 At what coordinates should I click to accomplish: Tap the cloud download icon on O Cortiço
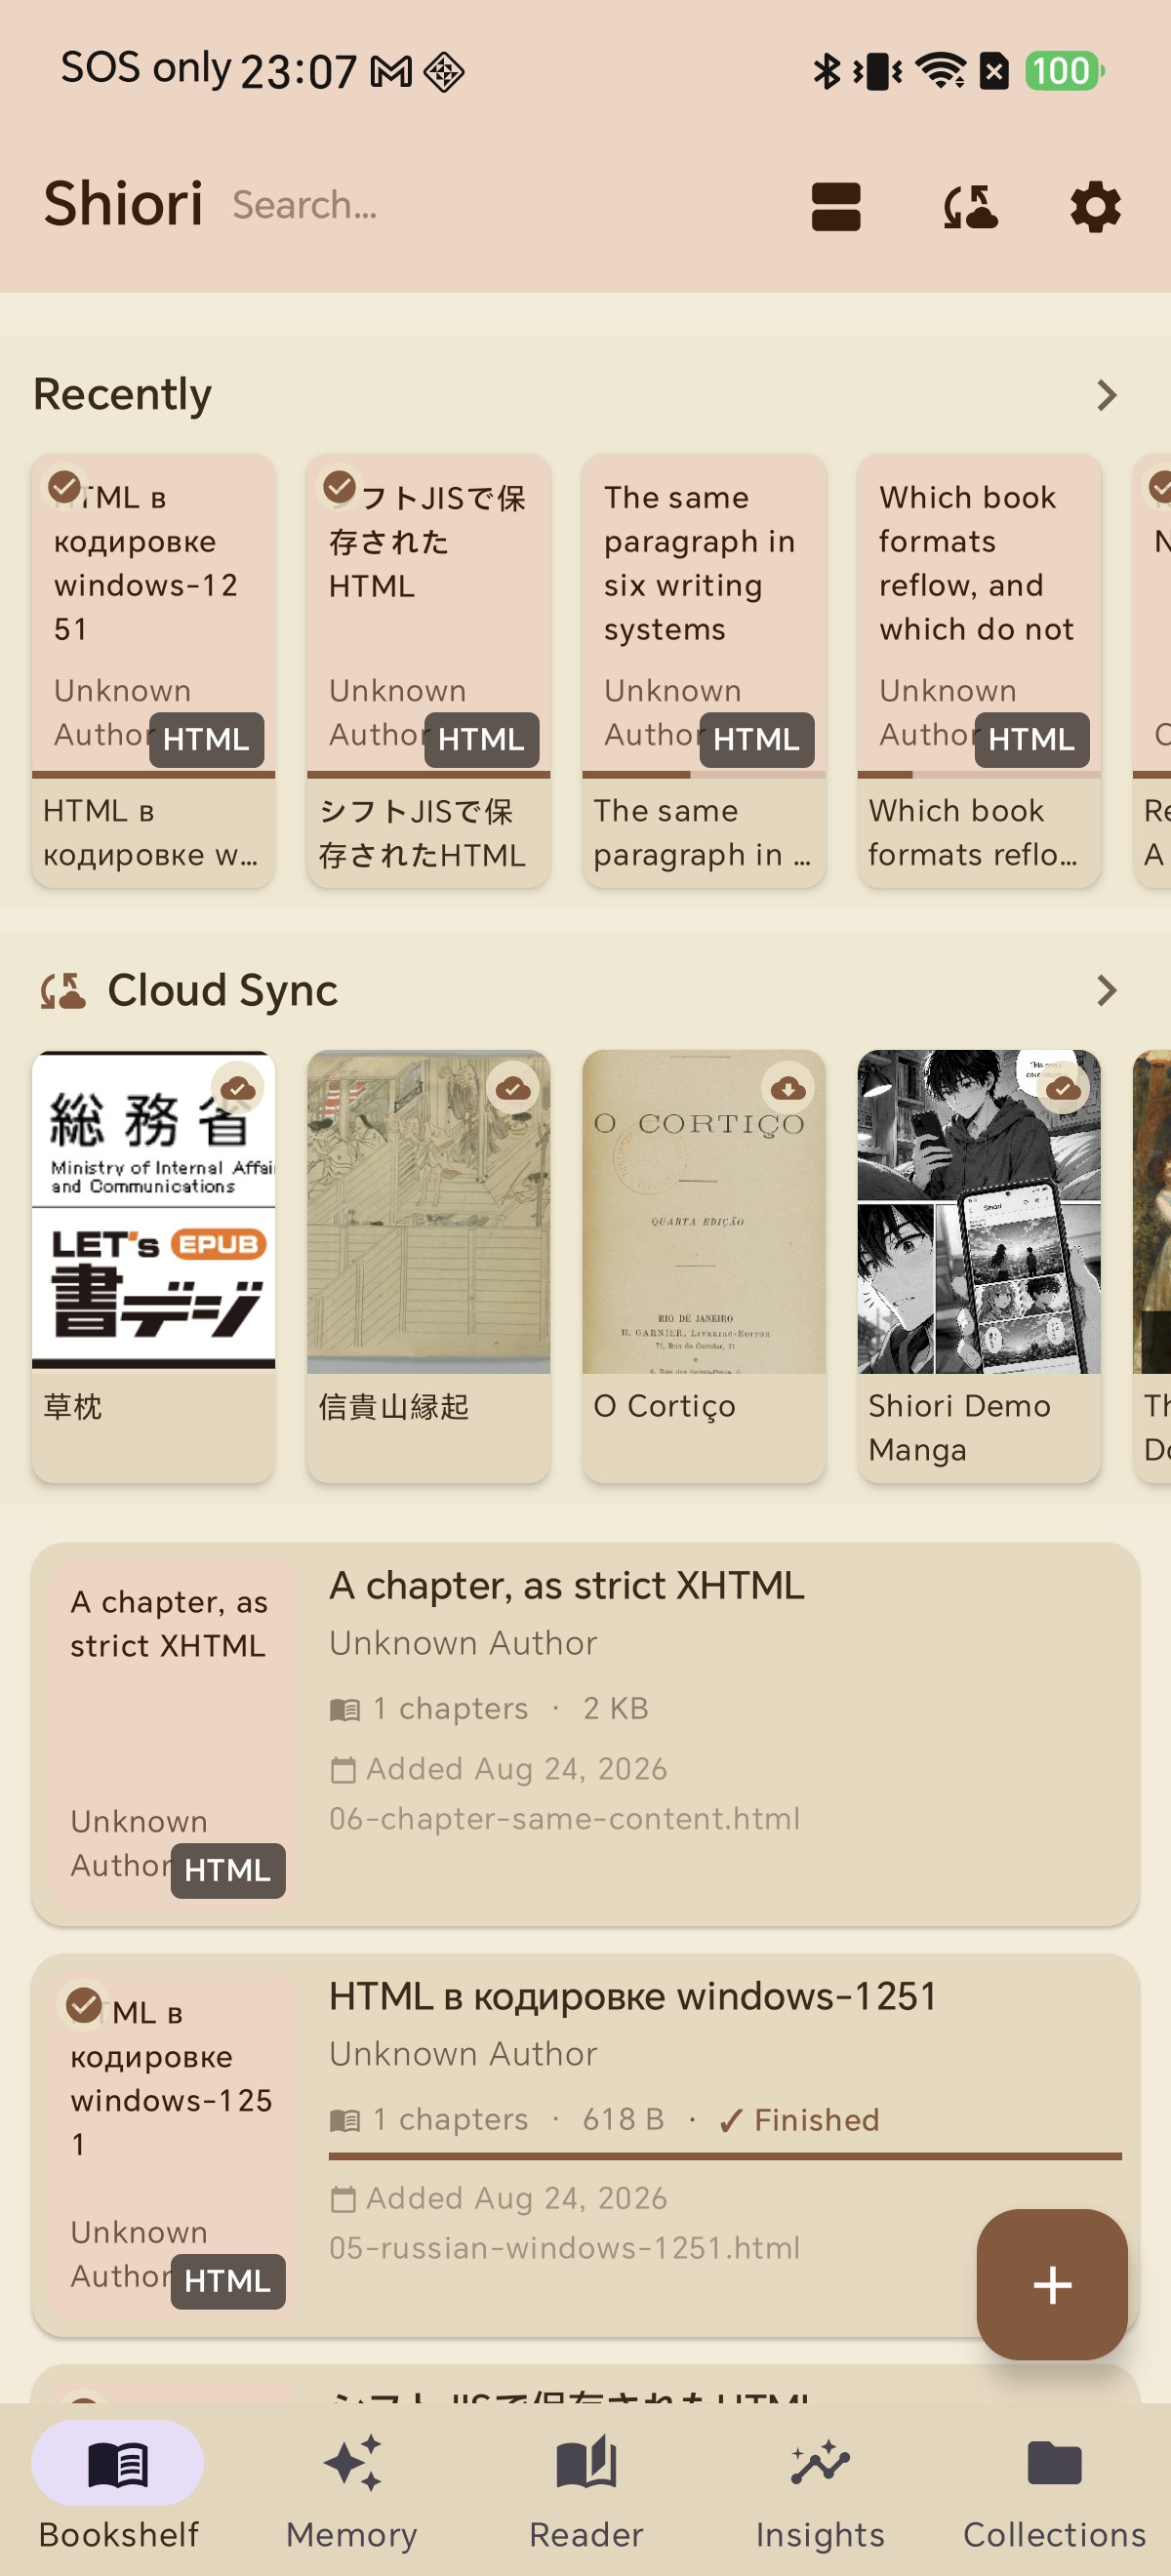coord(788,1087)
